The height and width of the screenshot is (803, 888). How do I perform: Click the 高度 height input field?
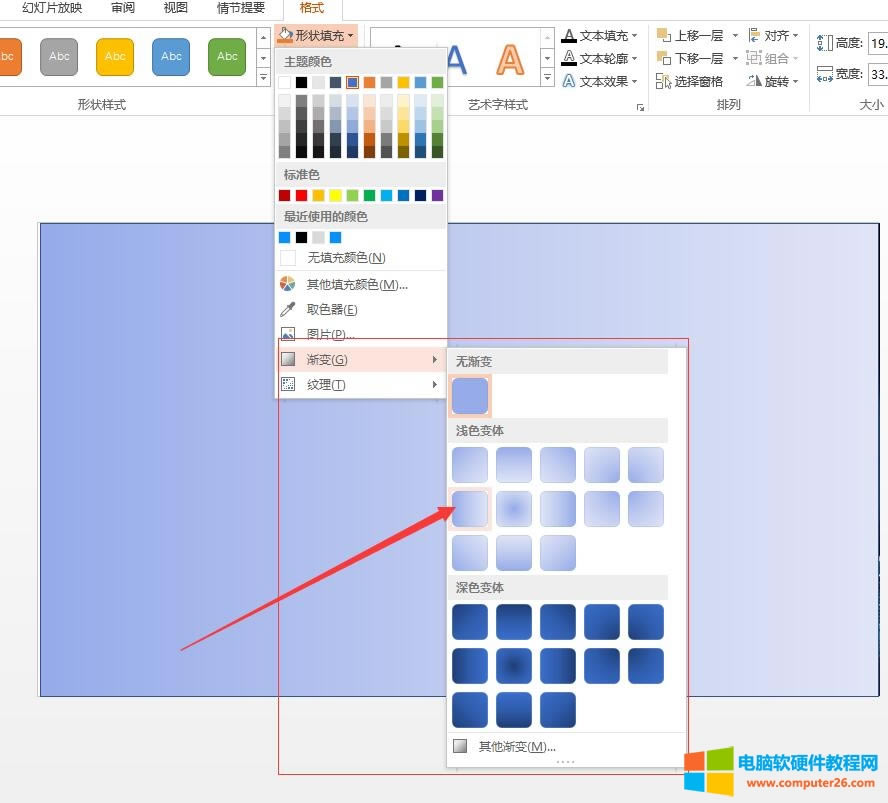coord(876,44)
